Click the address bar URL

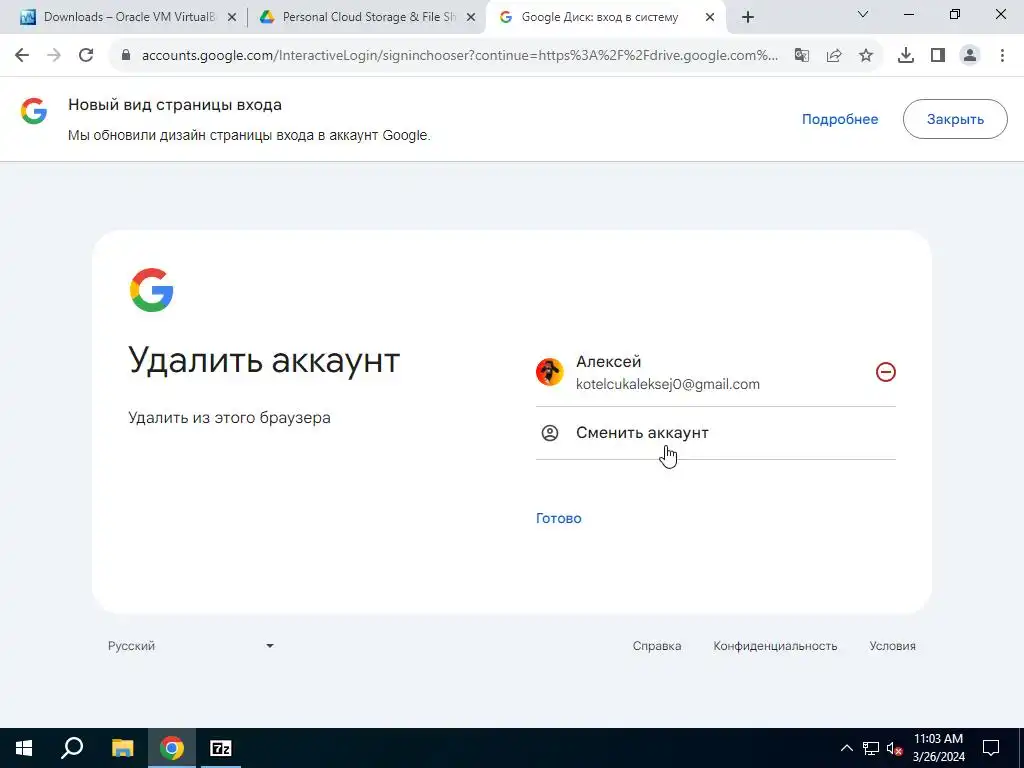click(460, 56)
